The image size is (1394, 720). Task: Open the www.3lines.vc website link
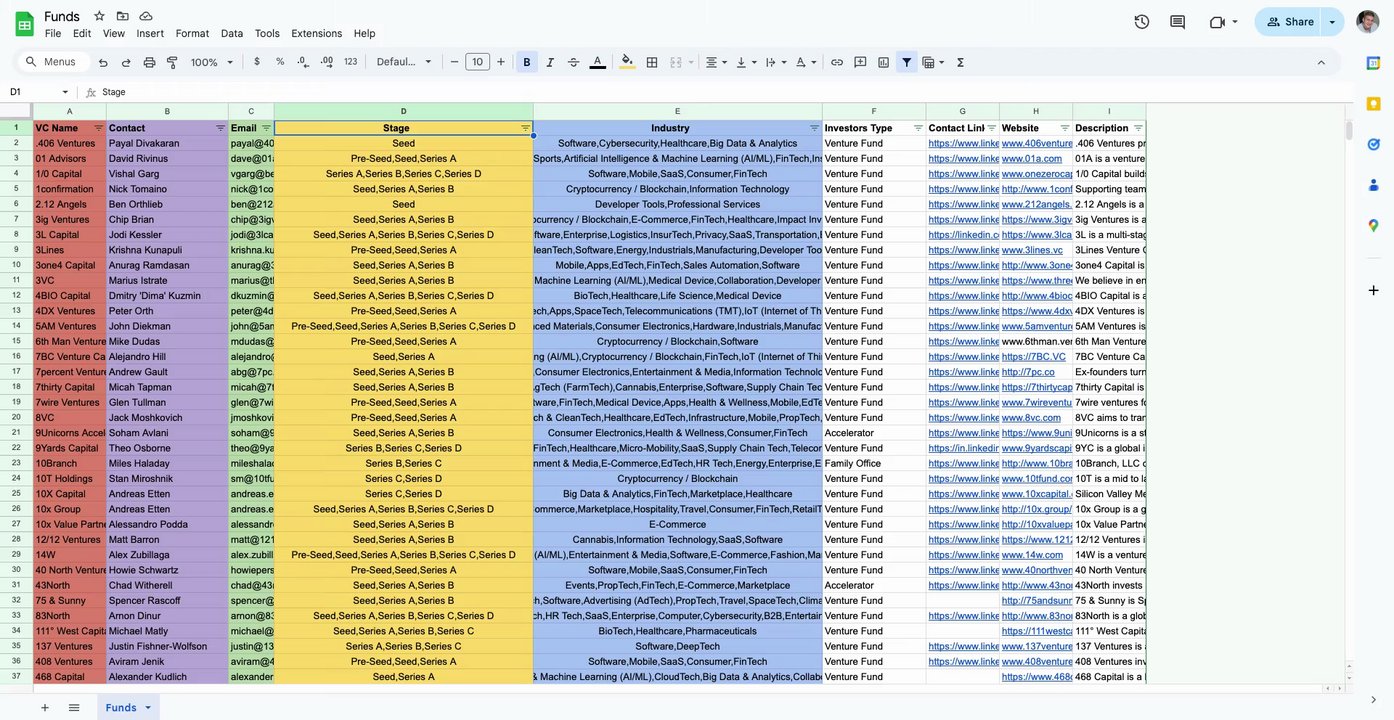(1032, 250)
